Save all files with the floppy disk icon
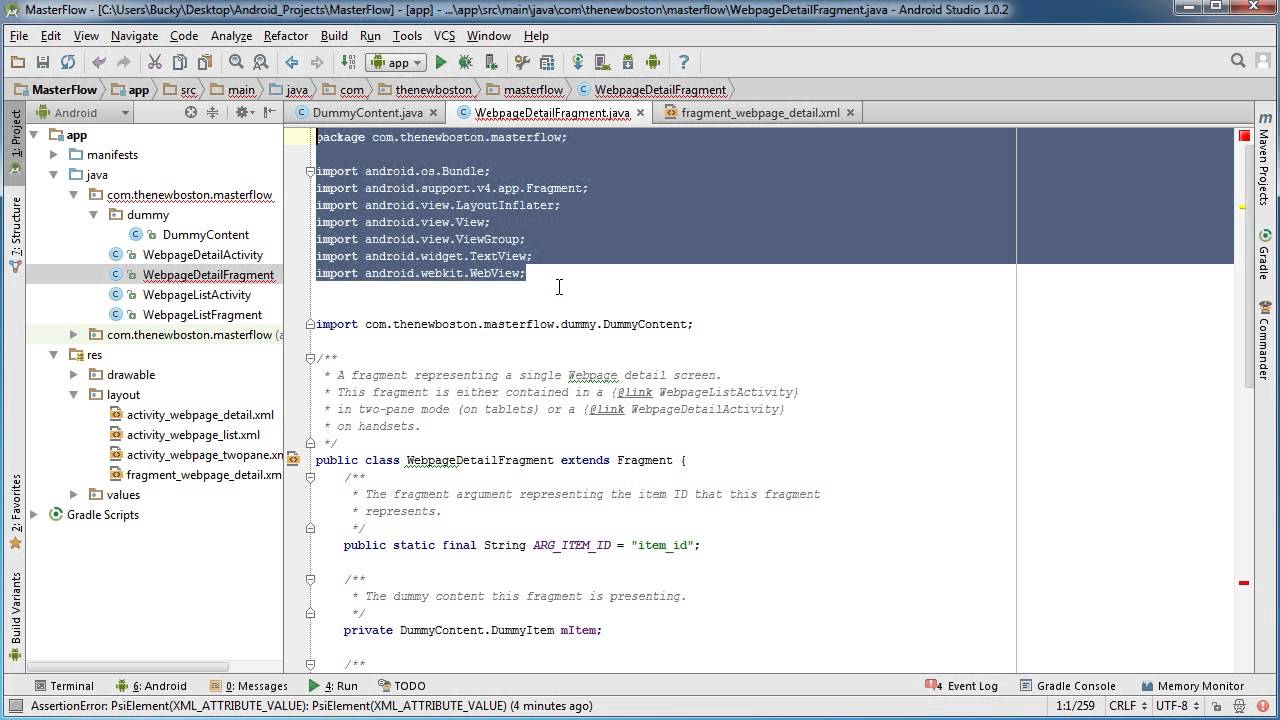Viewport: 1280px width, 720px height. [x=43, y=62]
